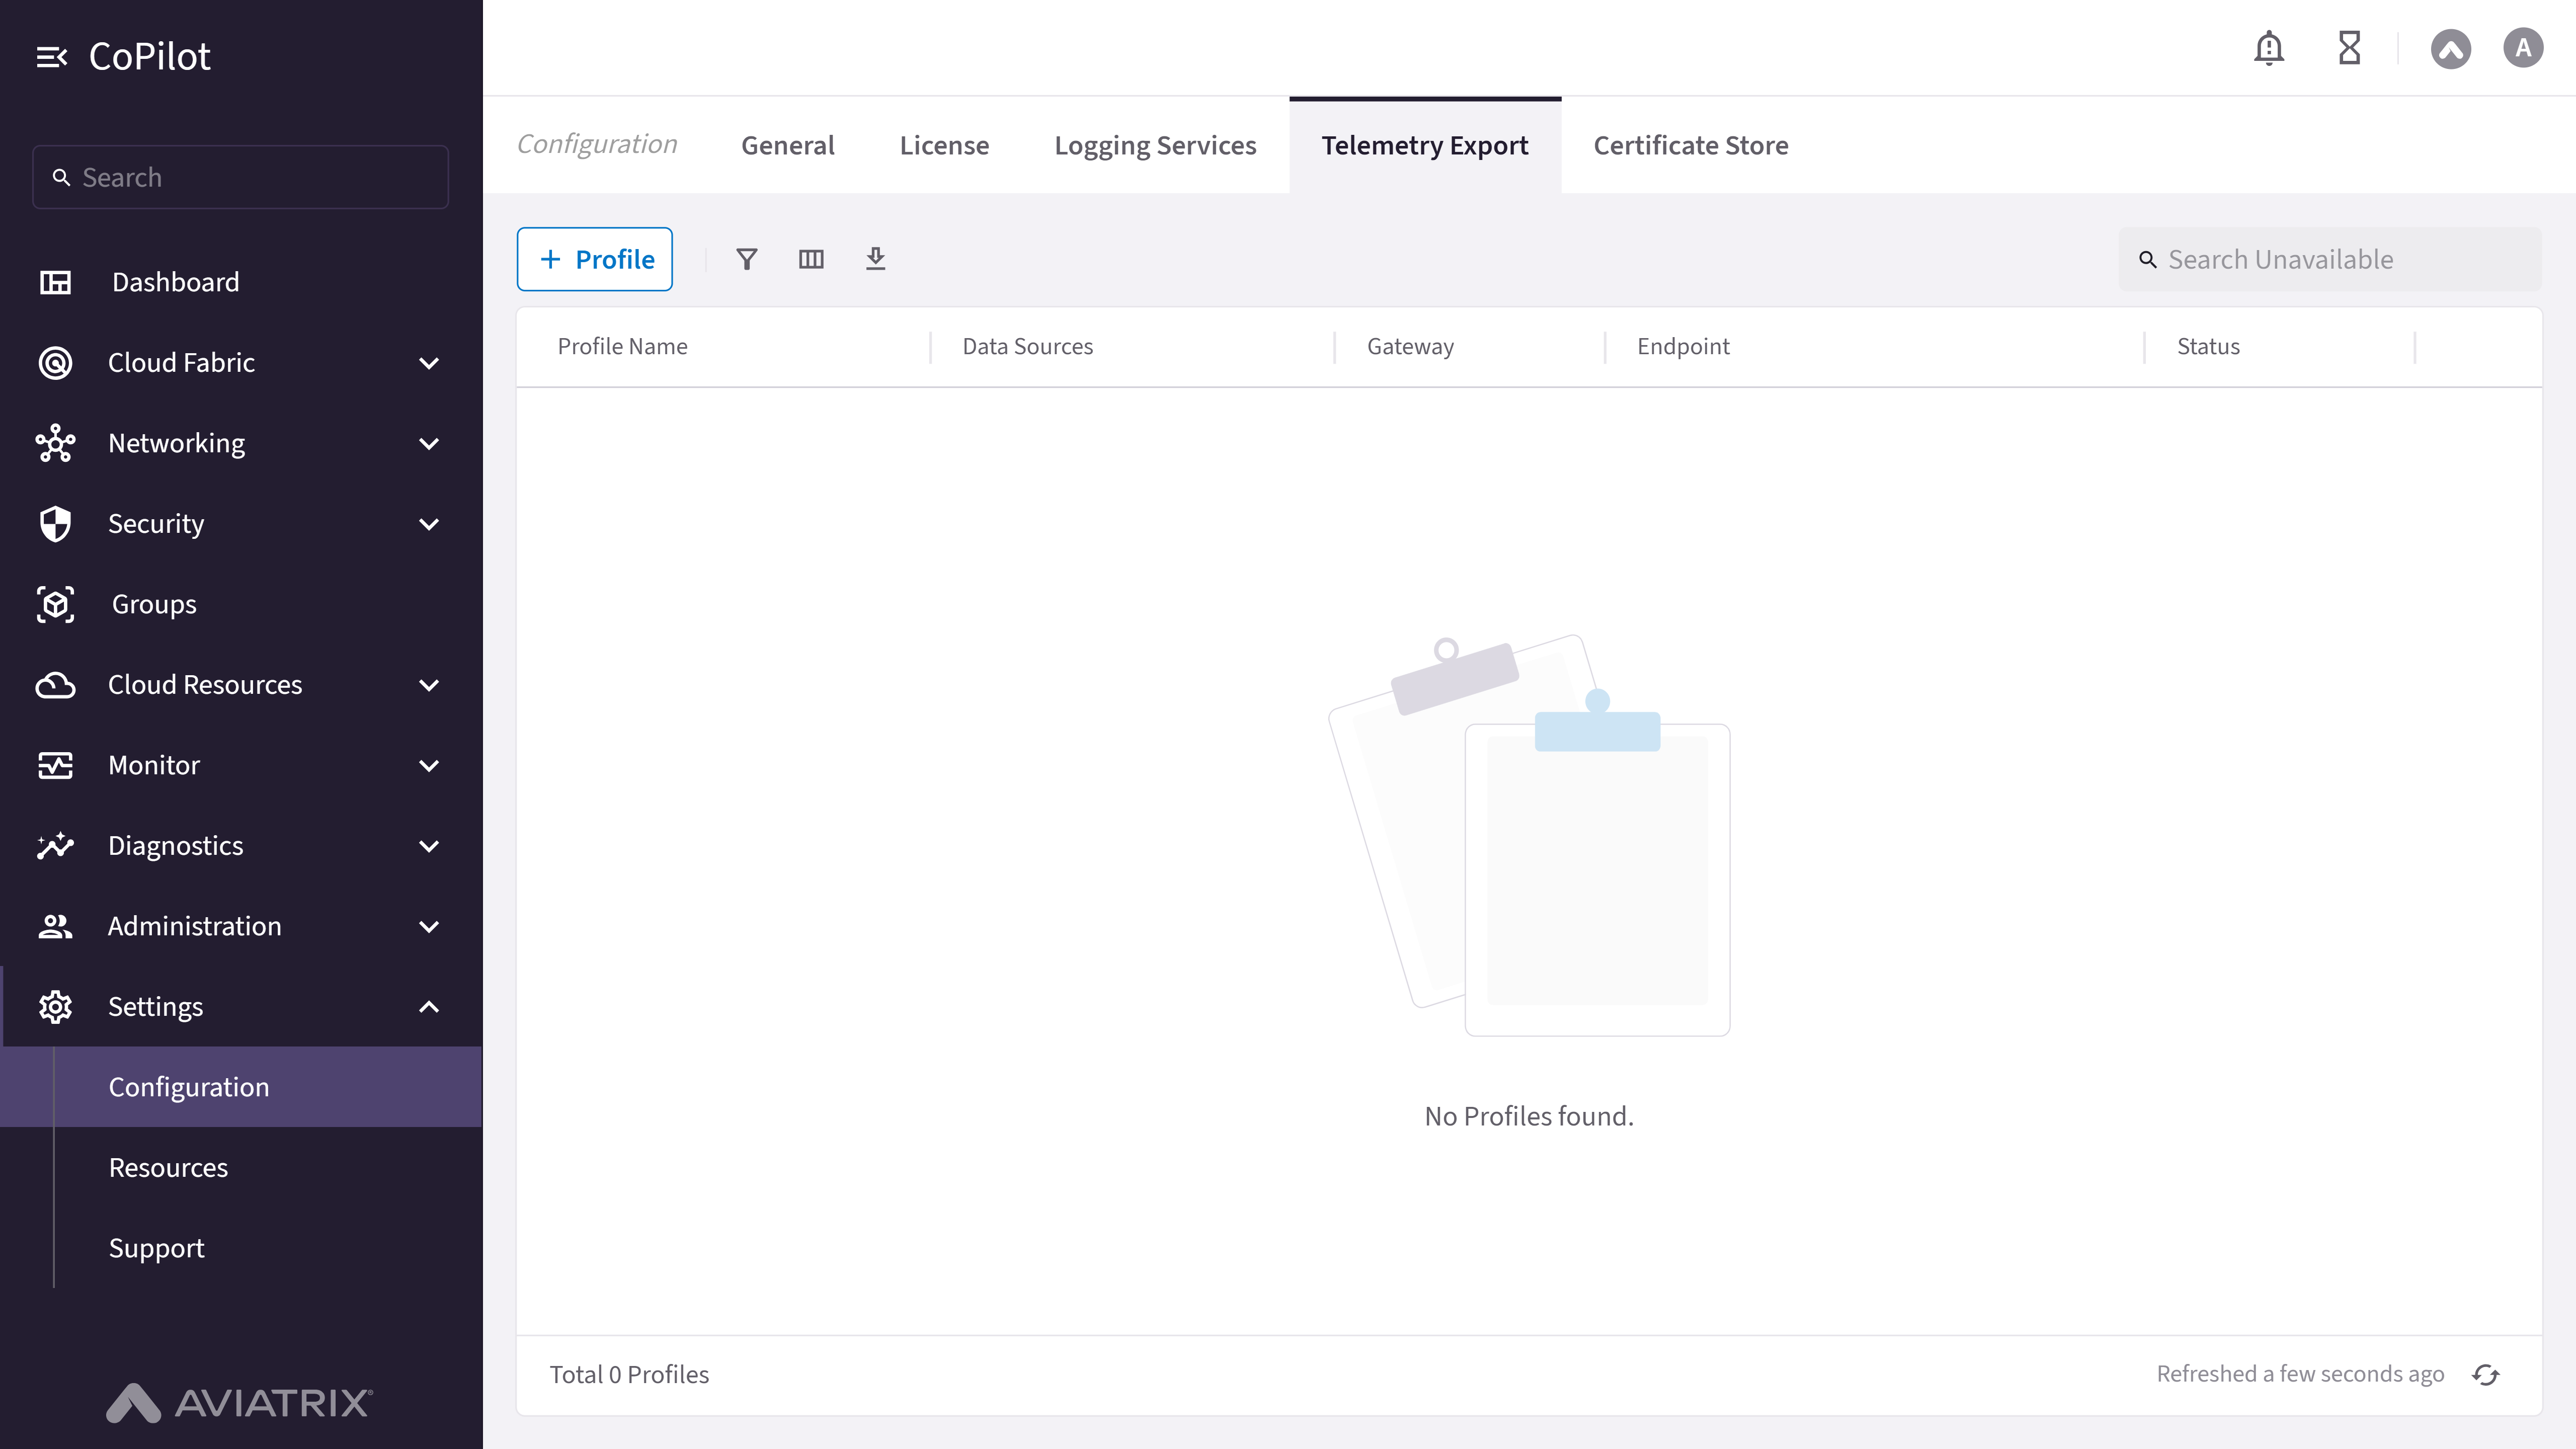Expand Security chevron

(429, 524)
